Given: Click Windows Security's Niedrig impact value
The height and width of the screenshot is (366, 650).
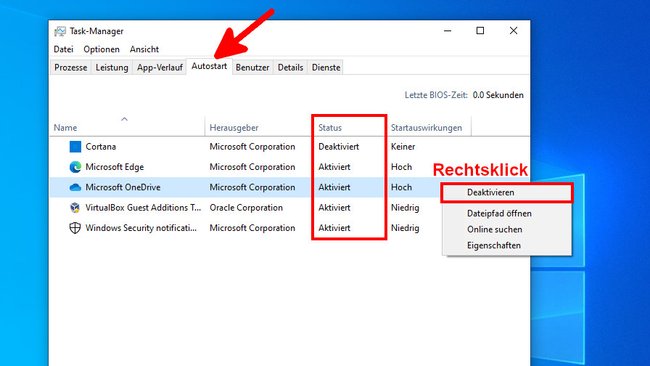Looking at the screenshot, I should tap(405, 228).
